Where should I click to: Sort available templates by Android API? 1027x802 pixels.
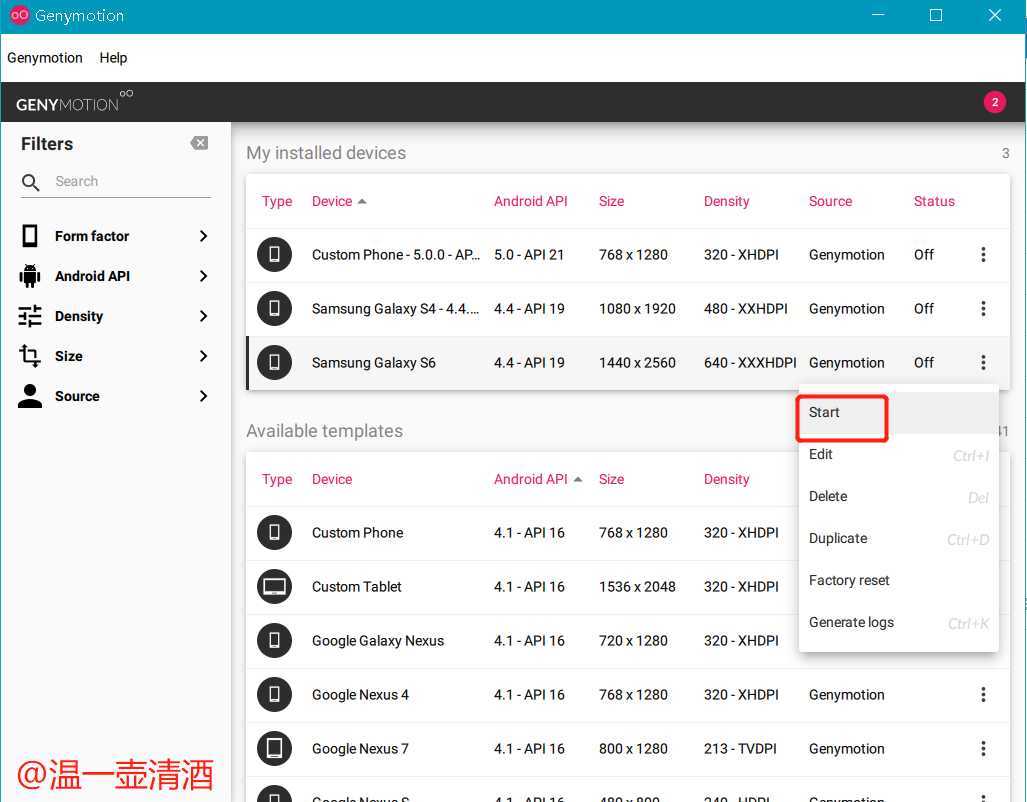pyautogui.click(x=538, y=479)
